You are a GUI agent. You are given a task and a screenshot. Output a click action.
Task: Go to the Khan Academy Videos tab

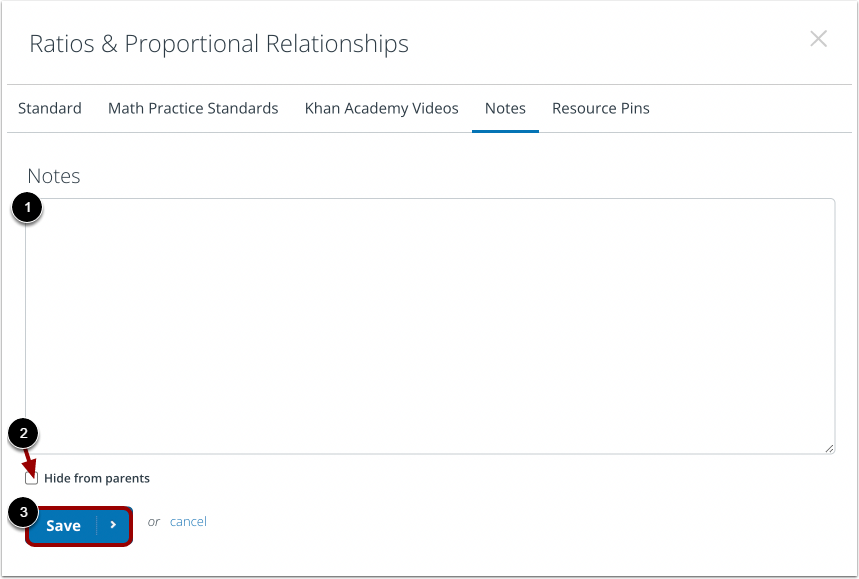(381, 108)
